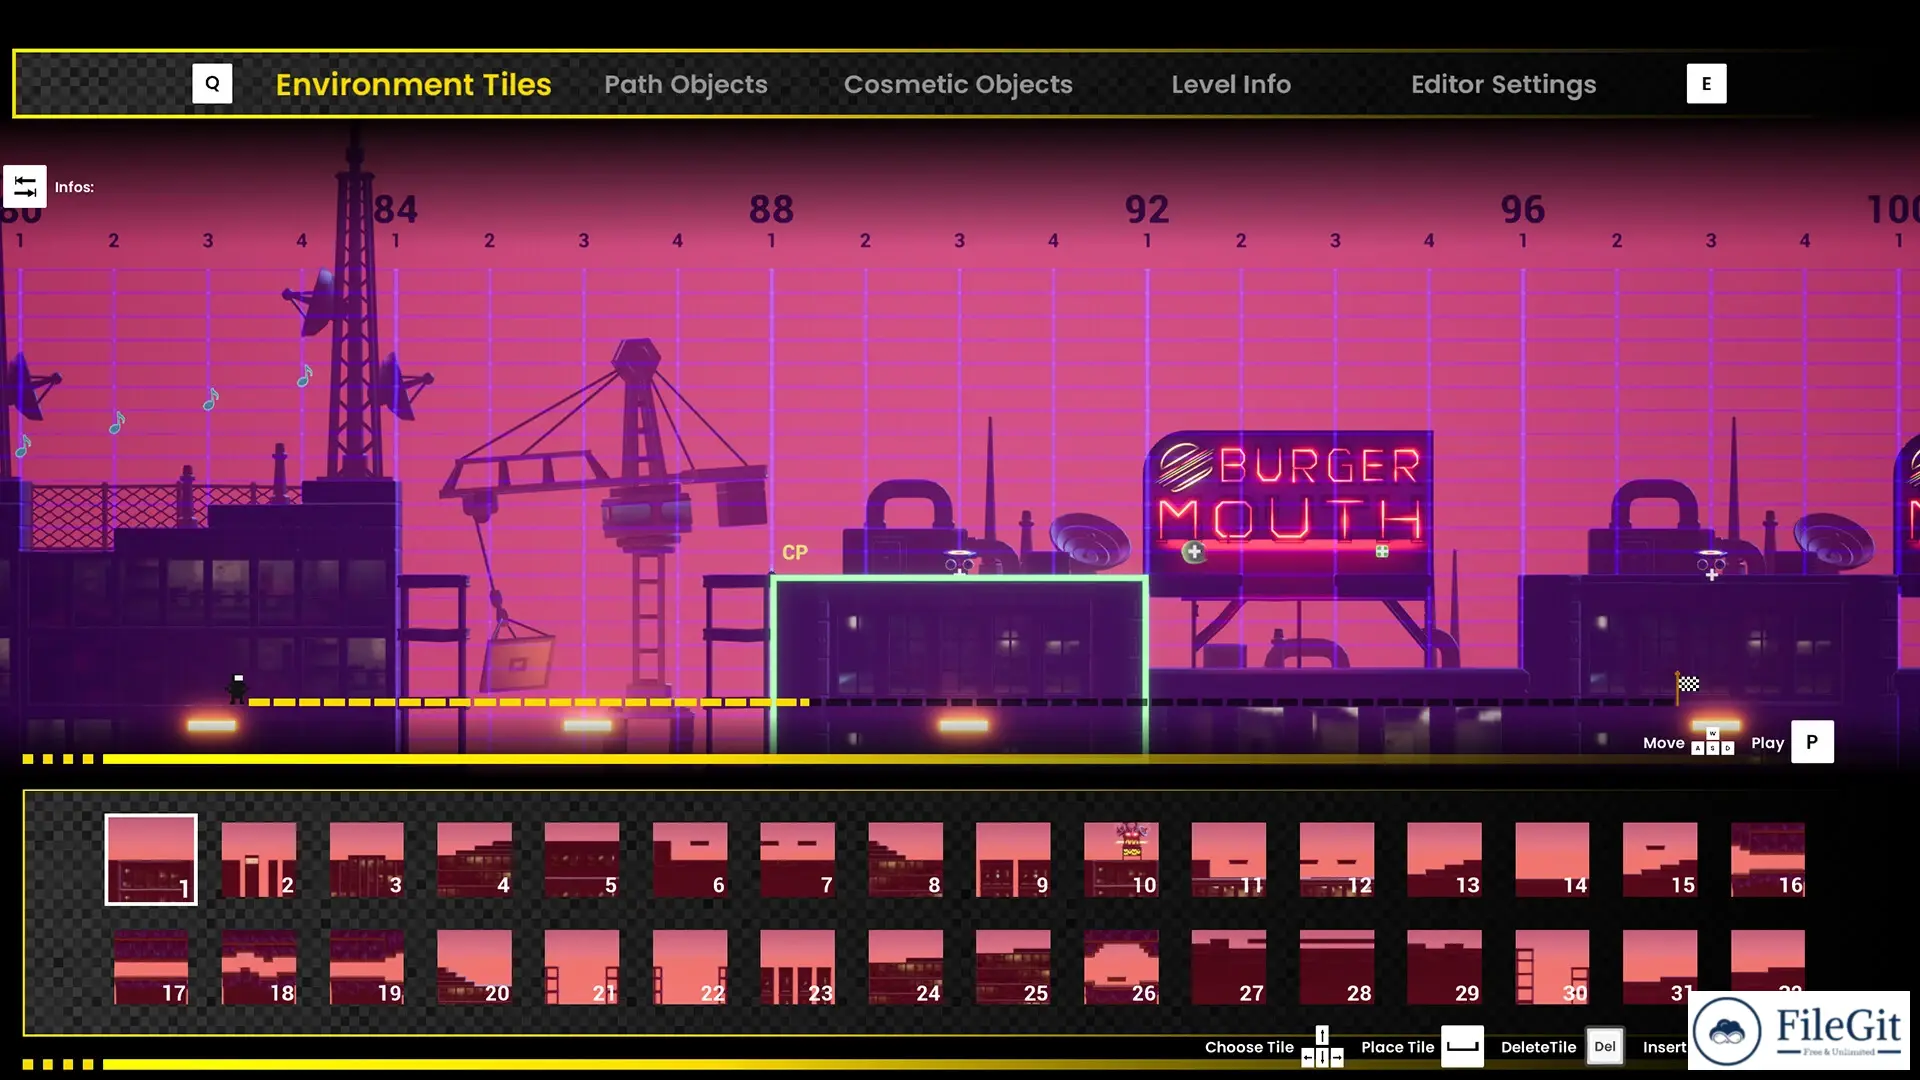Image resolution: width=1920 pixels, height=1080 pixels.
Task: Select environment tile 8
Action: click(x=905, y=859)
